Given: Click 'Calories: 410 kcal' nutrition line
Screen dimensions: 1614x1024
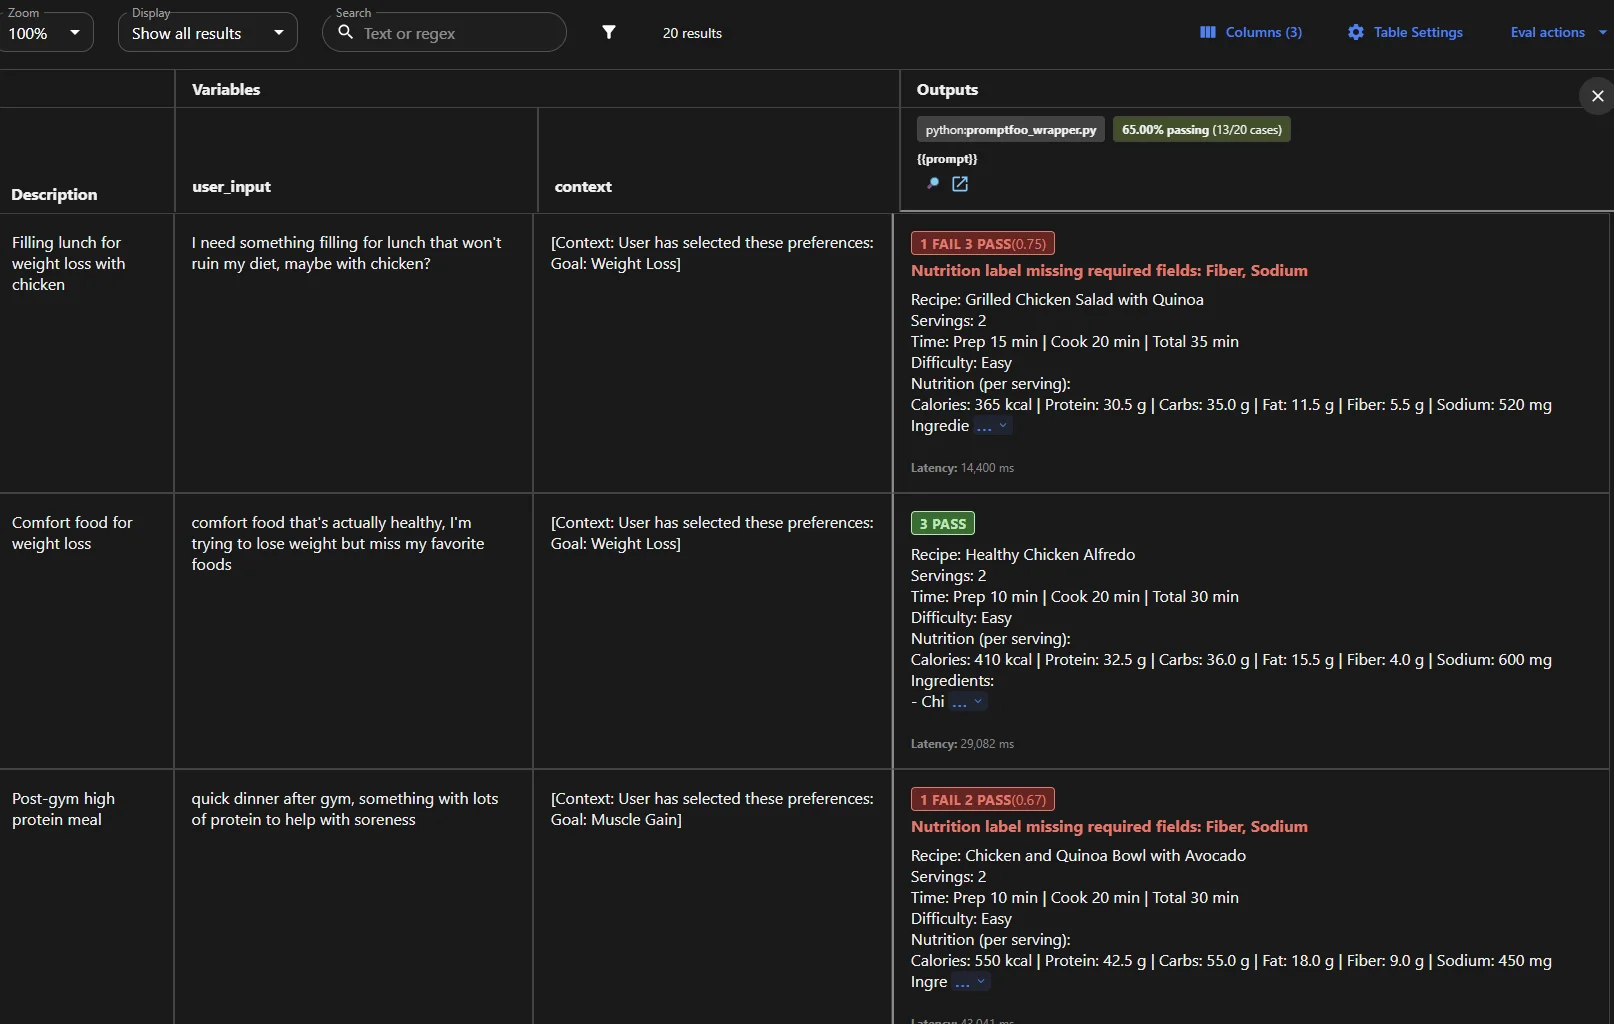Looking at the screenshot, I should tap(1231, 660).
